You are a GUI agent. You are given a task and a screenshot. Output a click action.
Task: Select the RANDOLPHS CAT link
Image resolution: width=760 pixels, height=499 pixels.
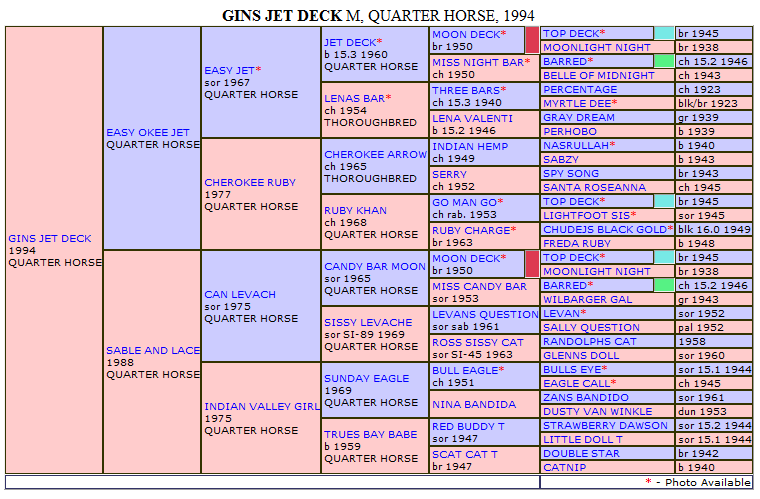coord(589,342)
